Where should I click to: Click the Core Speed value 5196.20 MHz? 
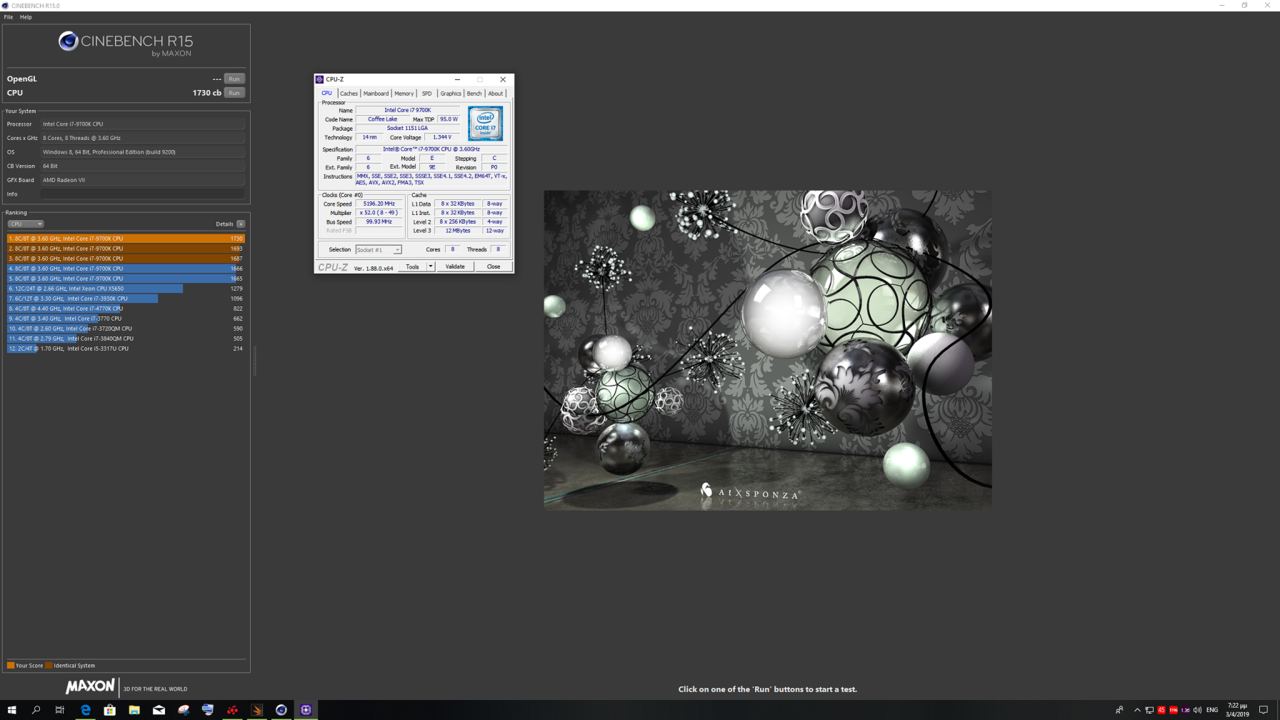[379, 204]
